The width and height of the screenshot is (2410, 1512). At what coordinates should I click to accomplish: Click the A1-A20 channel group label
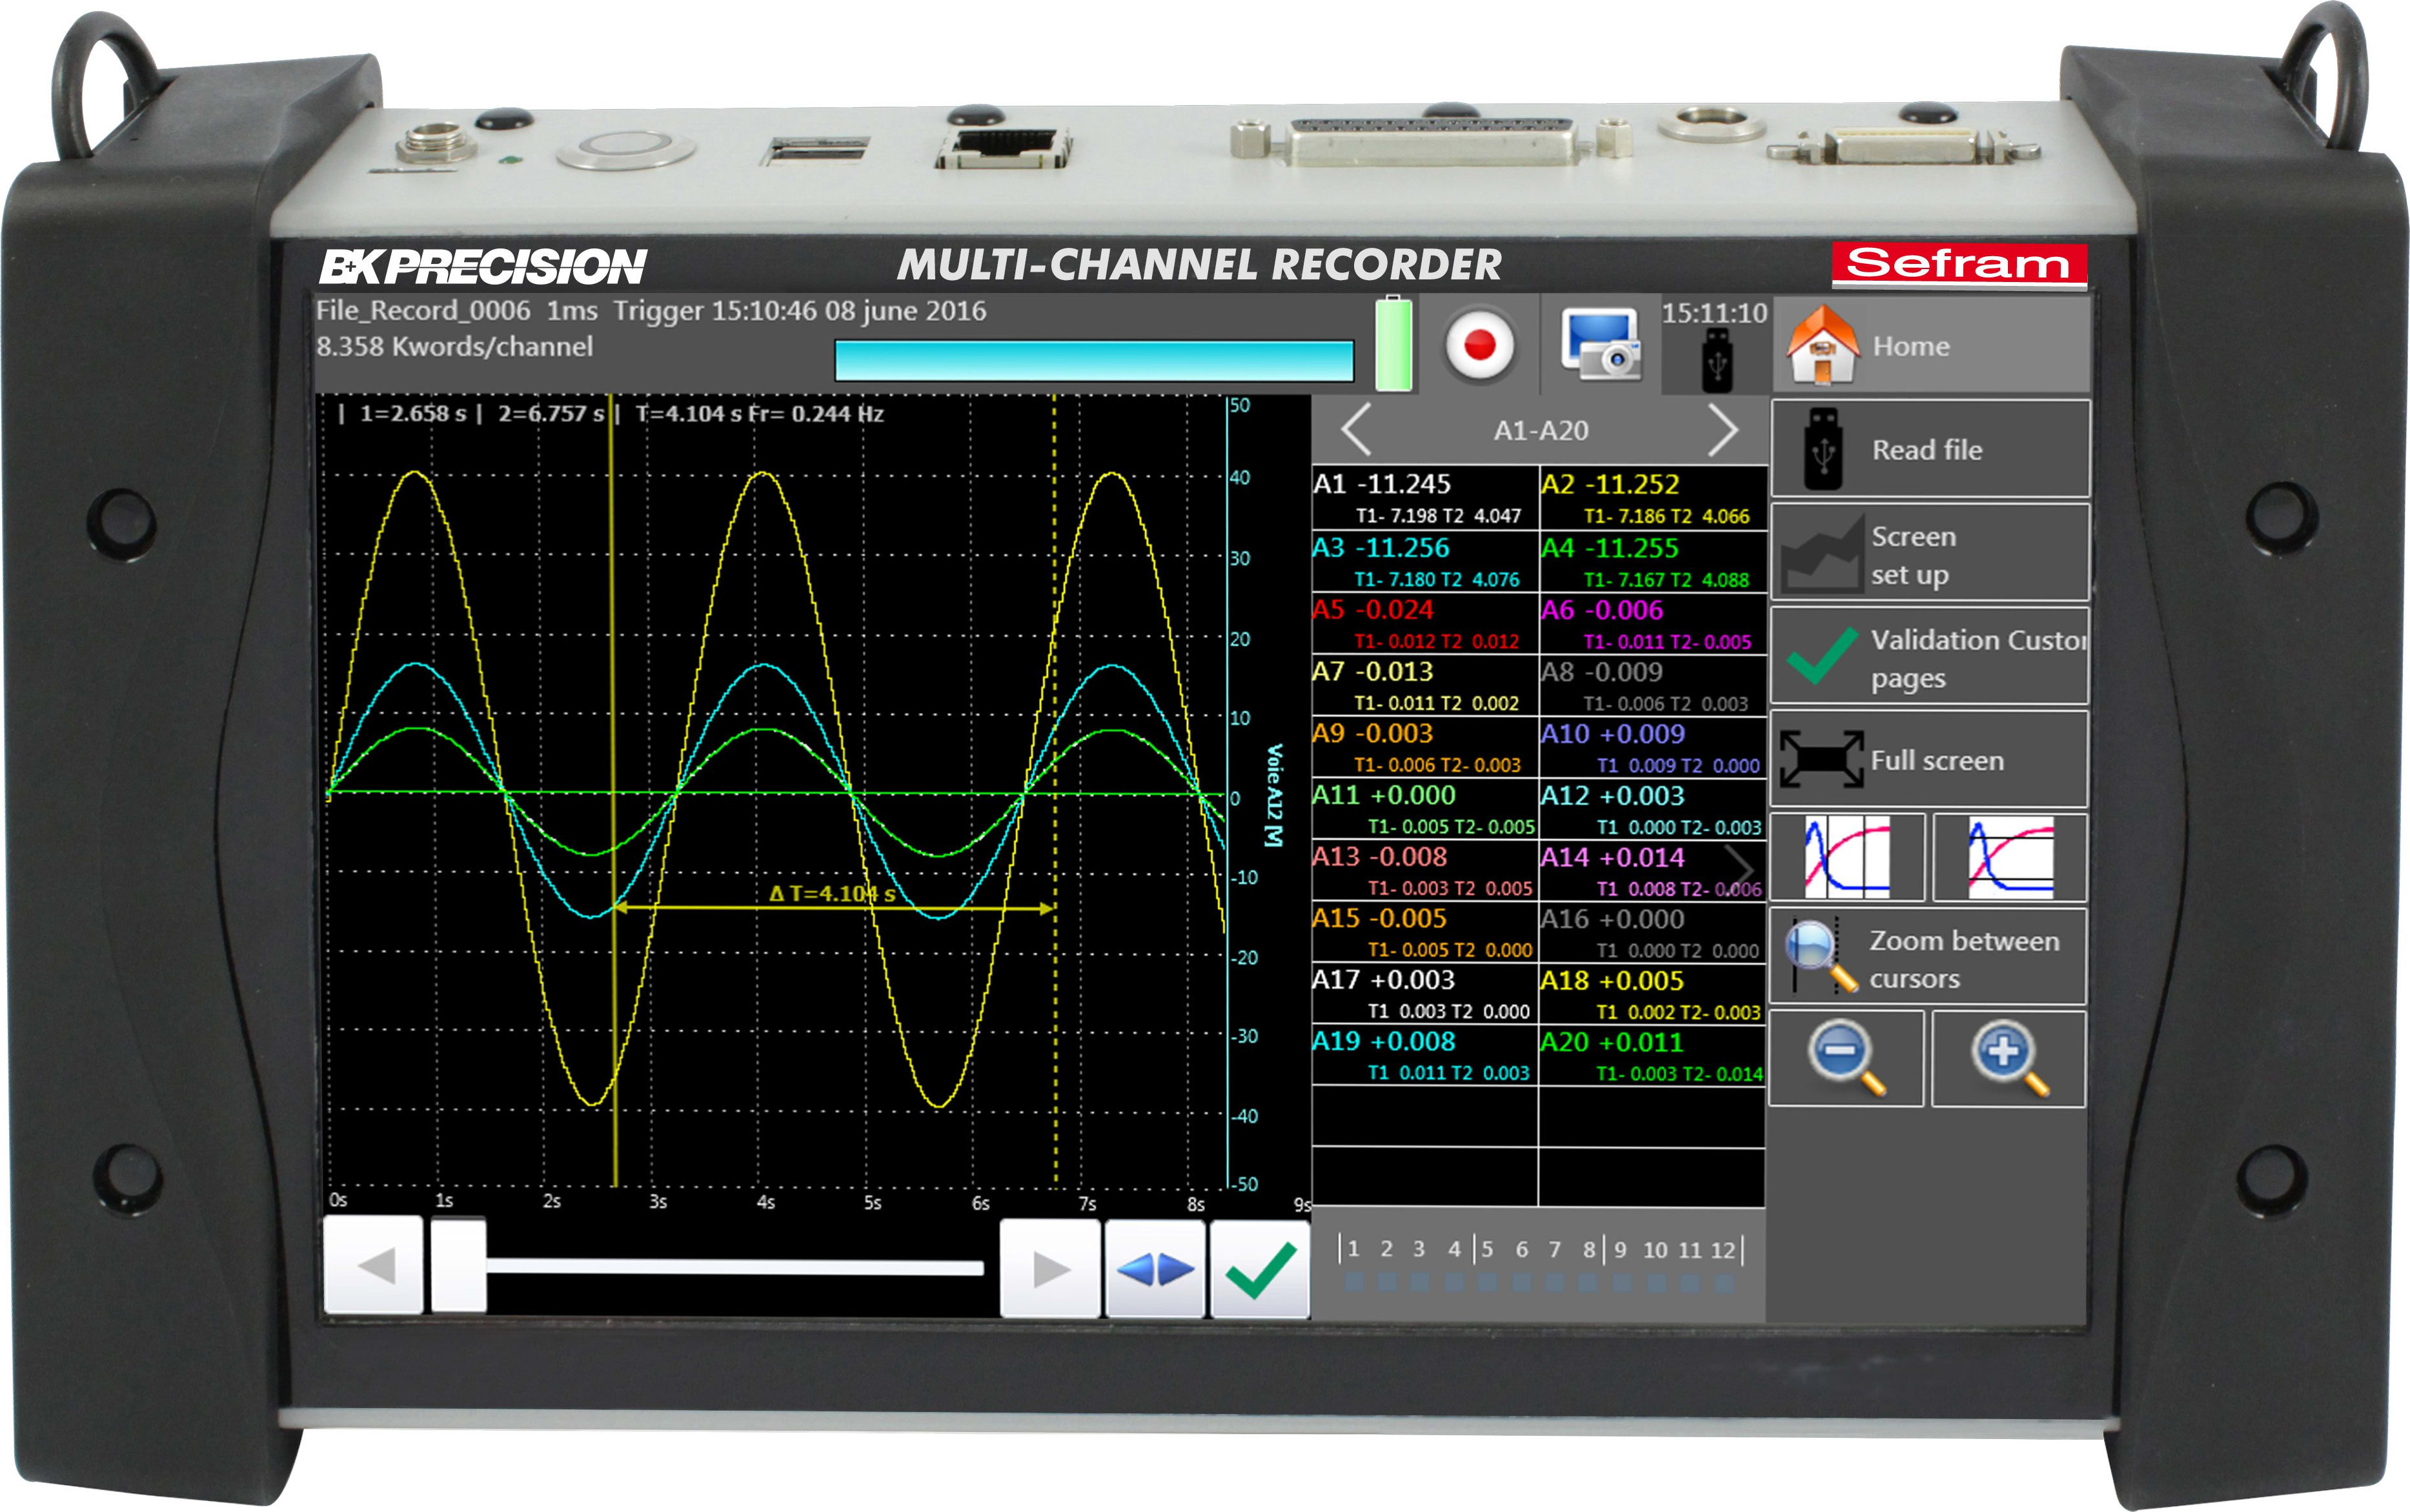[1540, 431]
